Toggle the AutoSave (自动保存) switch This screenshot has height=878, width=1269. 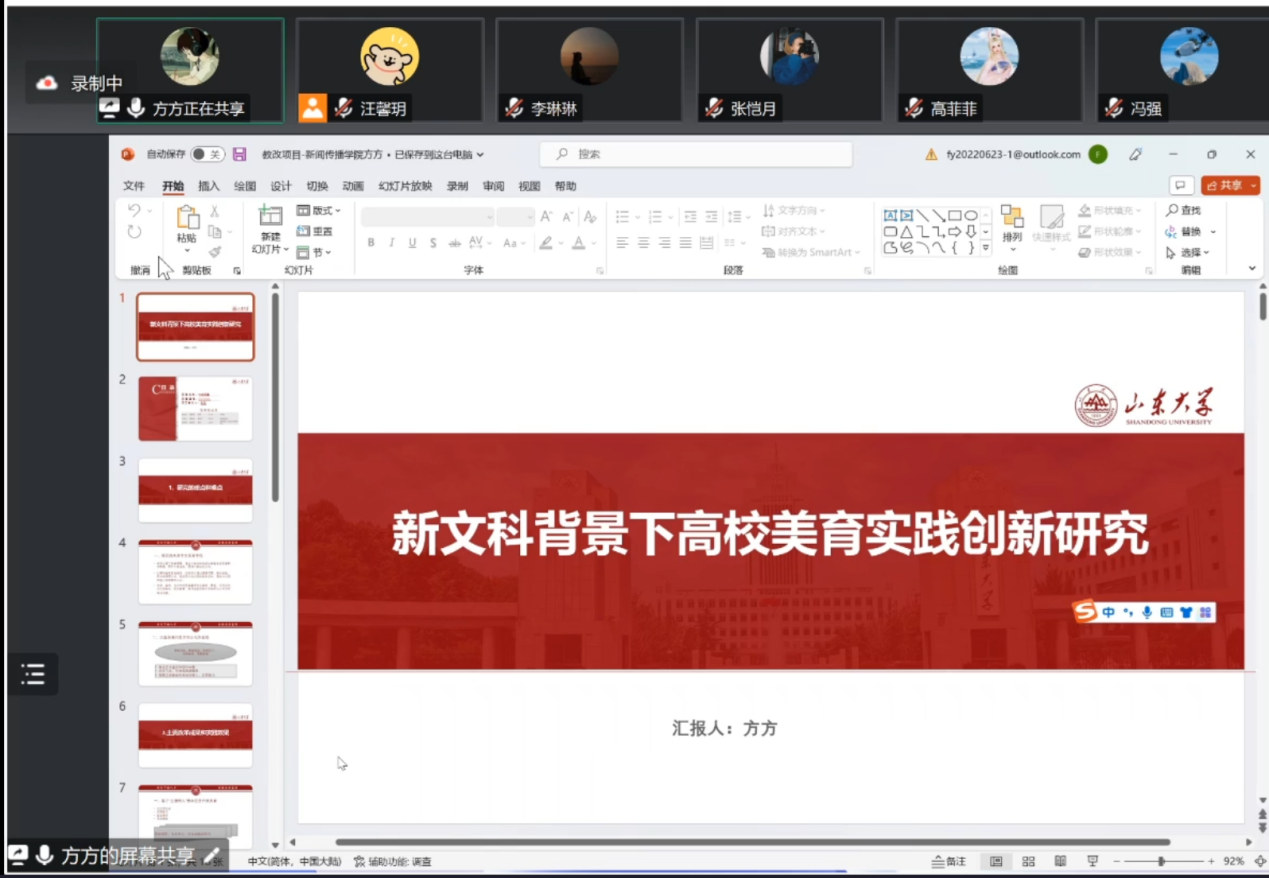coord(208,154)
